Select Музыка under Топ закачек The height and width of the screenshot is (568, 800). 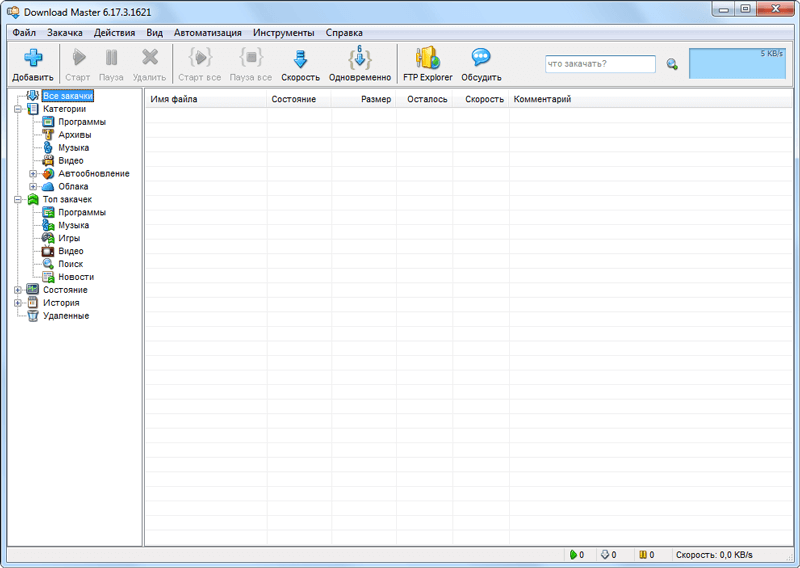pyautogui.click(x=73, y=225)
